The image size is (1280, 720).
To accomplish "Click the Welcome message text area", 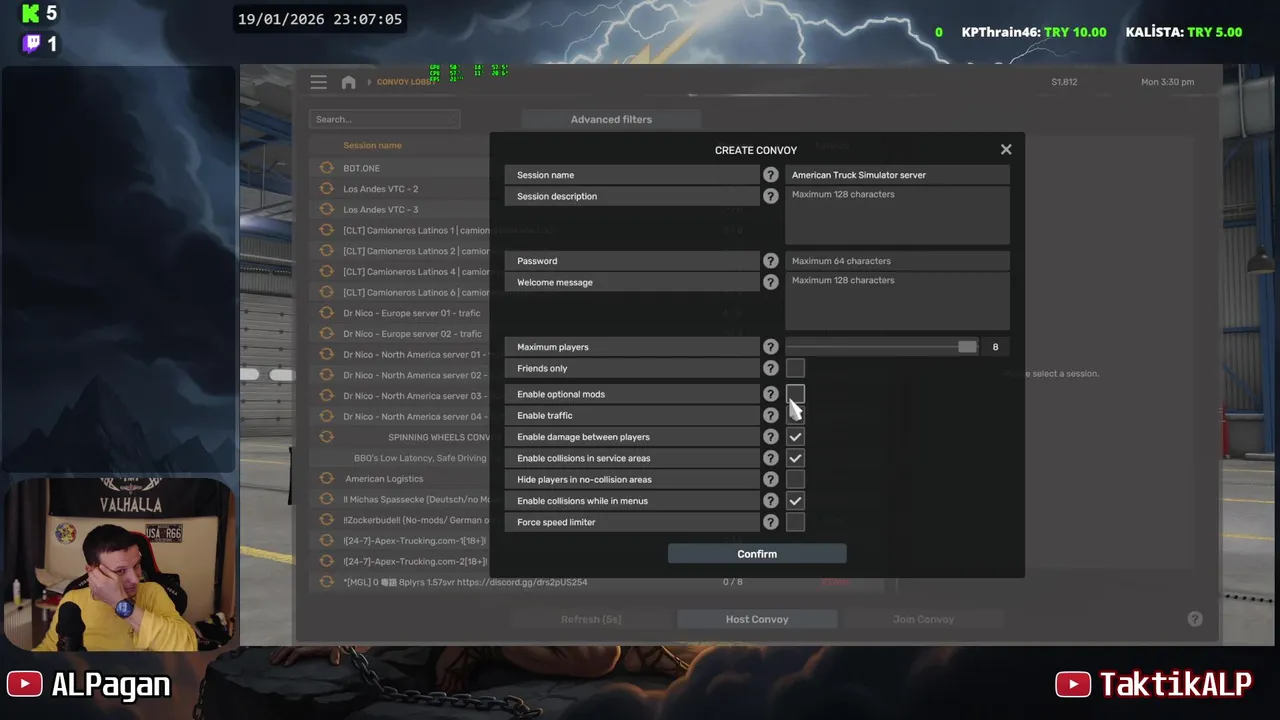I will click(x=897, y=301).
